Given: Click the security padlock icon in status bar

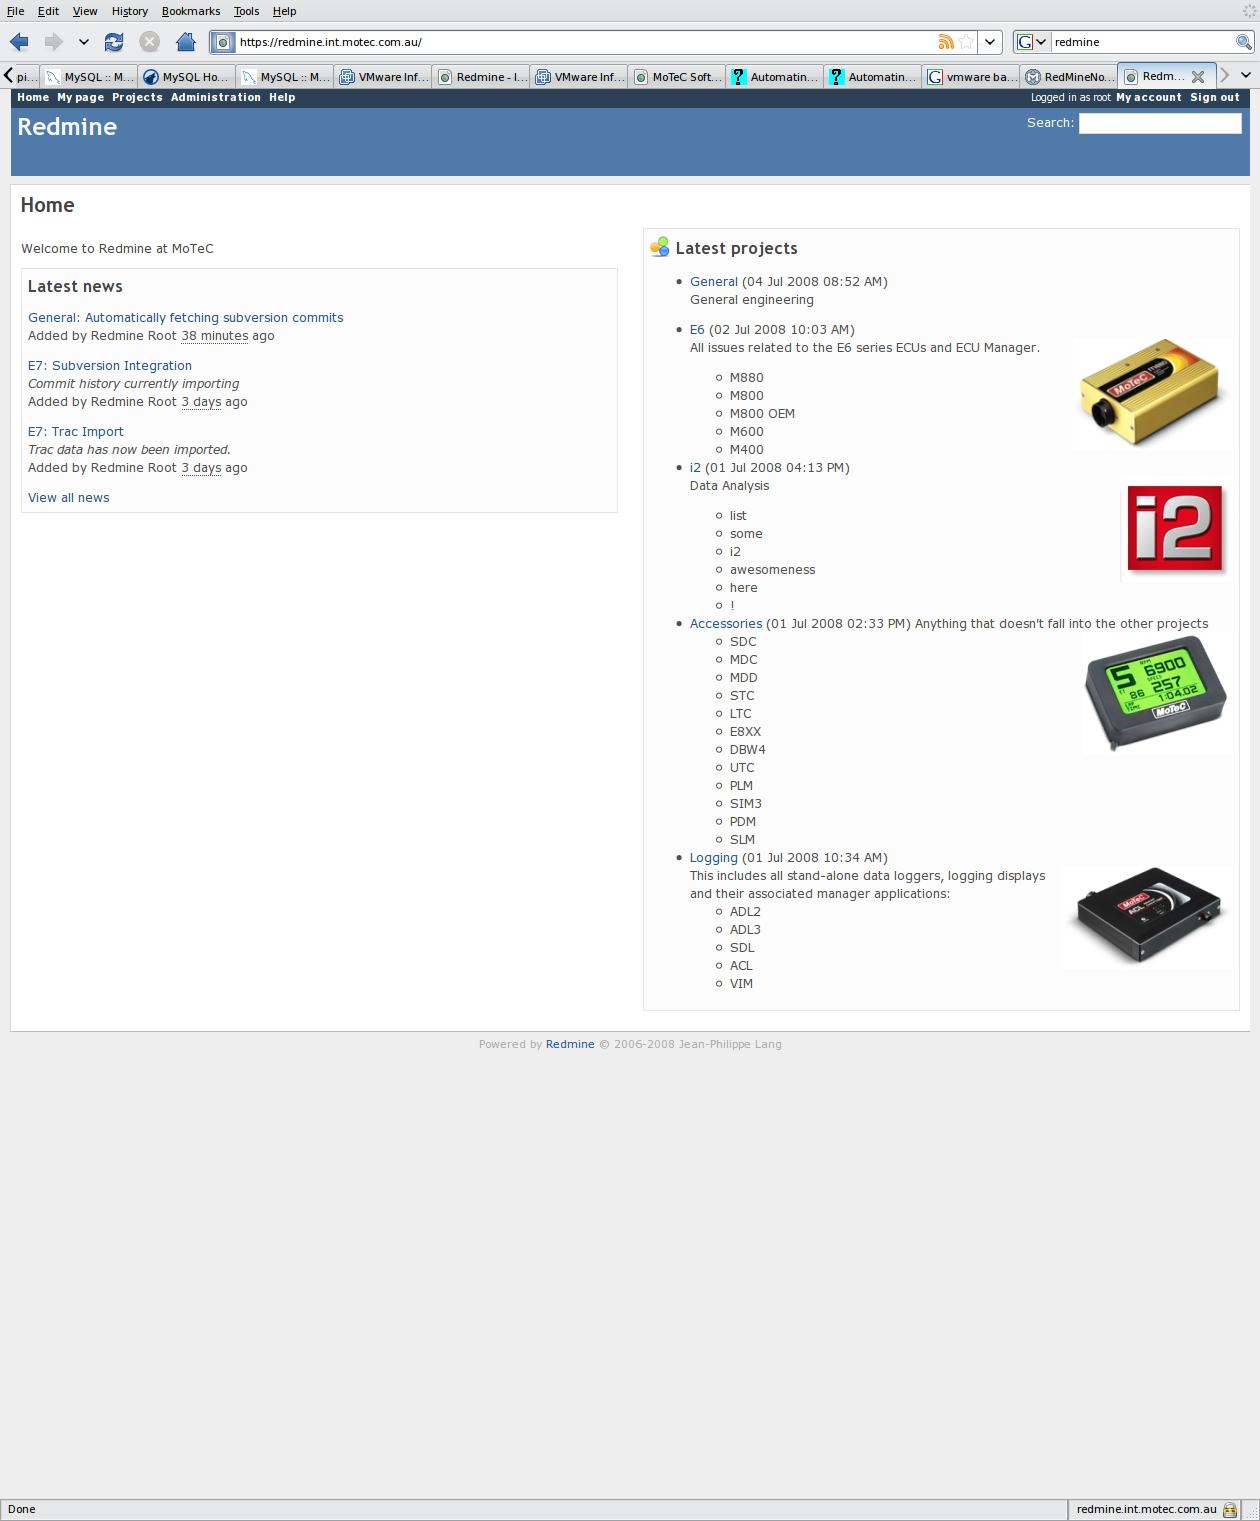Looking at the screenshot, I should 1230,1510.
